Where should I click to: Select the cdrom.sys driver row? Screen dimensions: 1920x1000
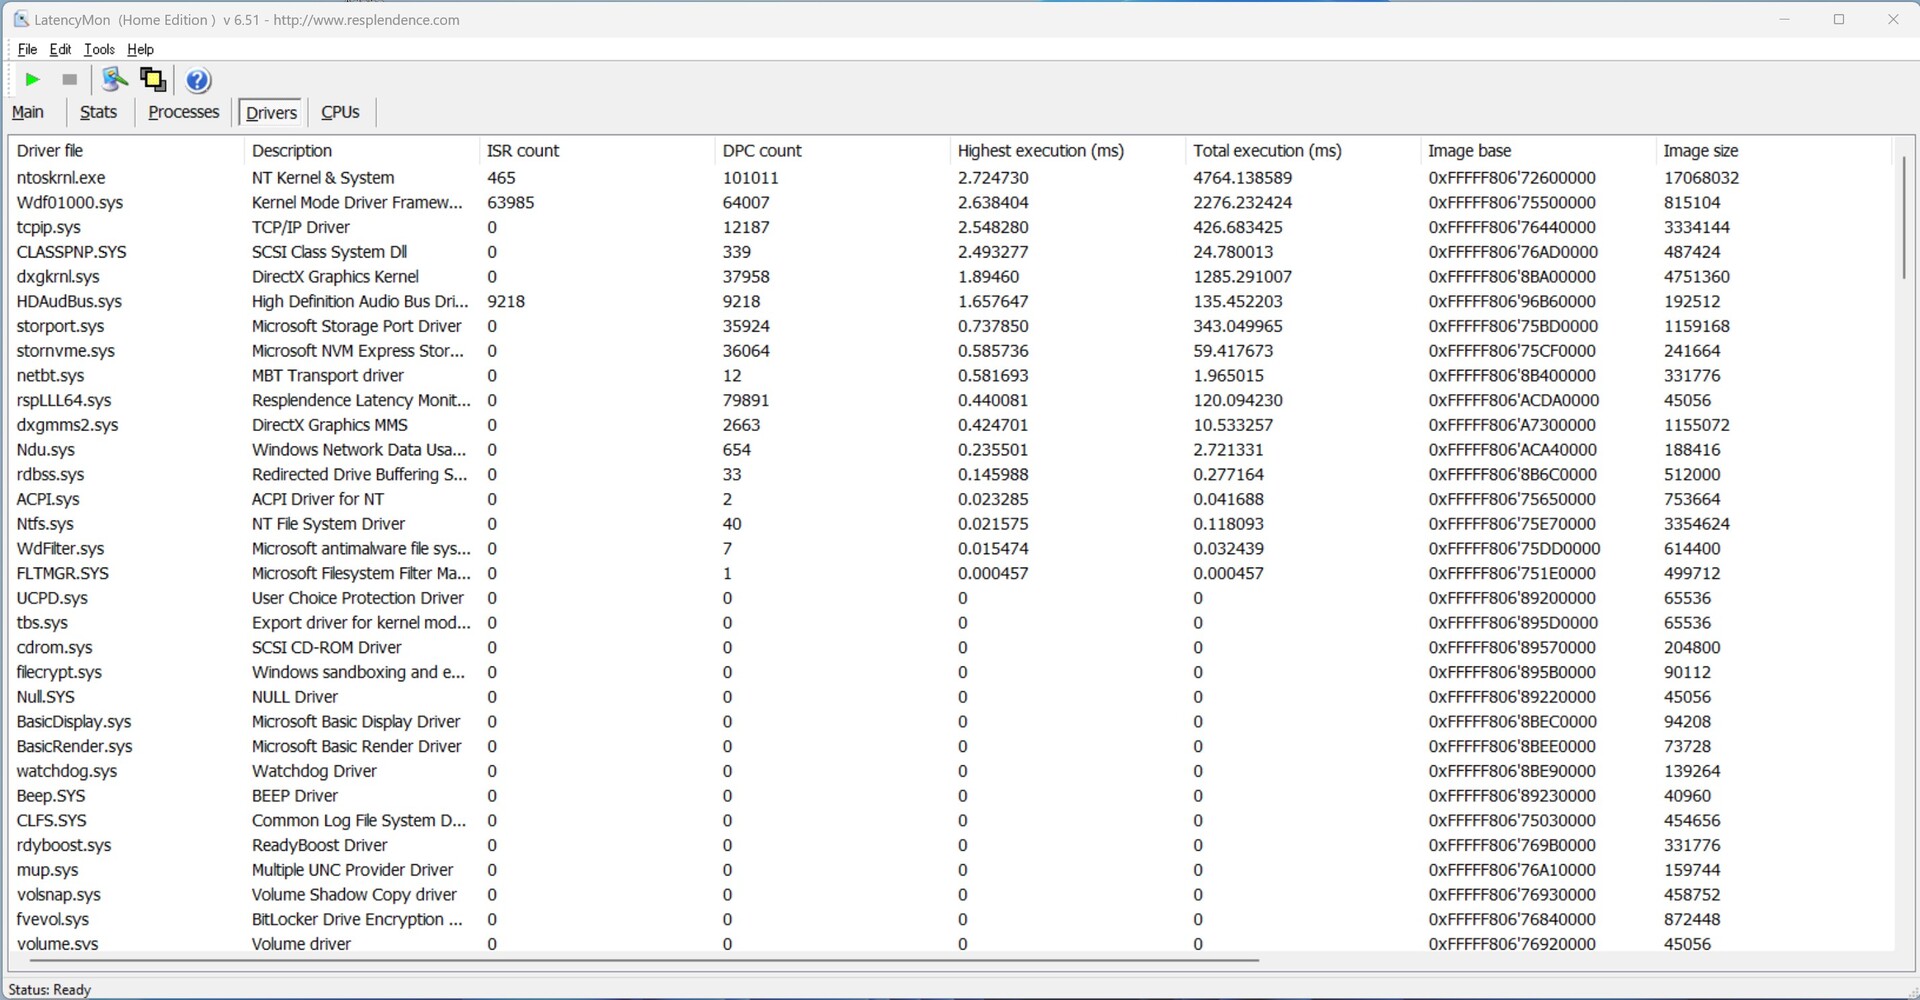click(950, 647)
